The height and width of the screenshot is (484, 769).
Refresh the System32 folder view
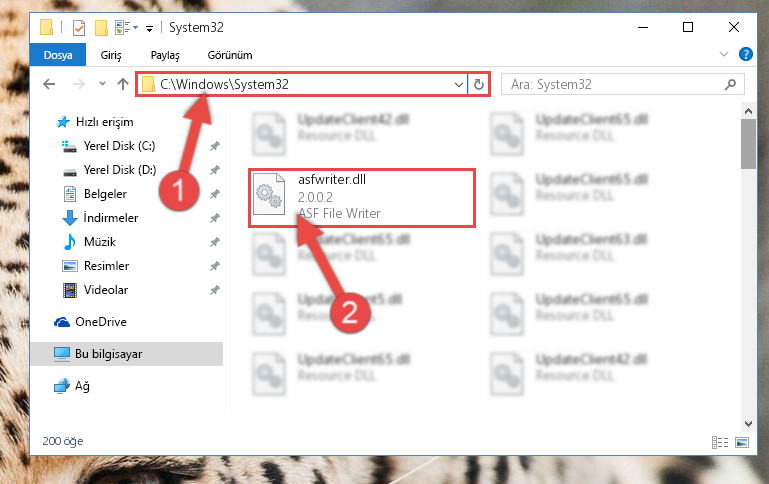pos(479,84)
